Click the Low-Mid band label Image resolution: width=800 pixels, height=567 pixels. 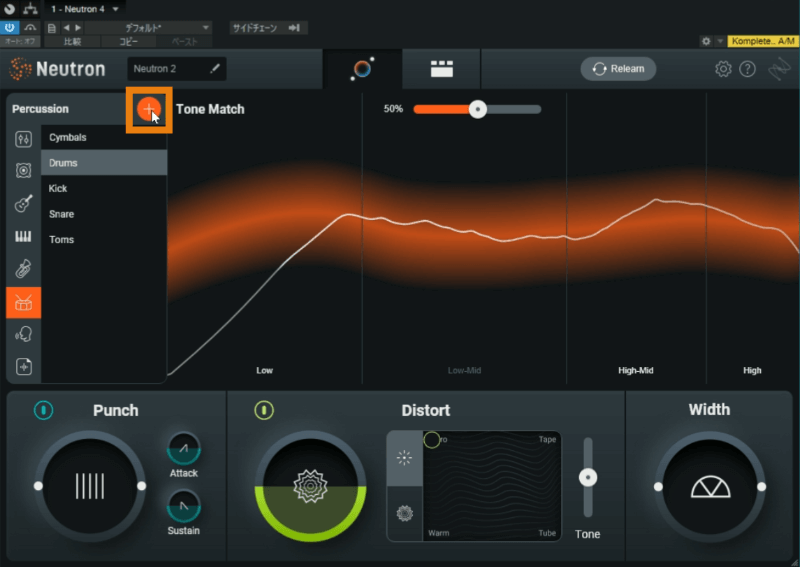click(x=464, y=371)
